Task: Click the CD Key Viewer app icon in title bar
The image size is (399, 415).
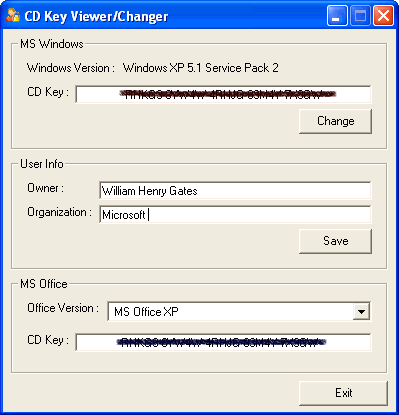Action: tap(13, 16)
